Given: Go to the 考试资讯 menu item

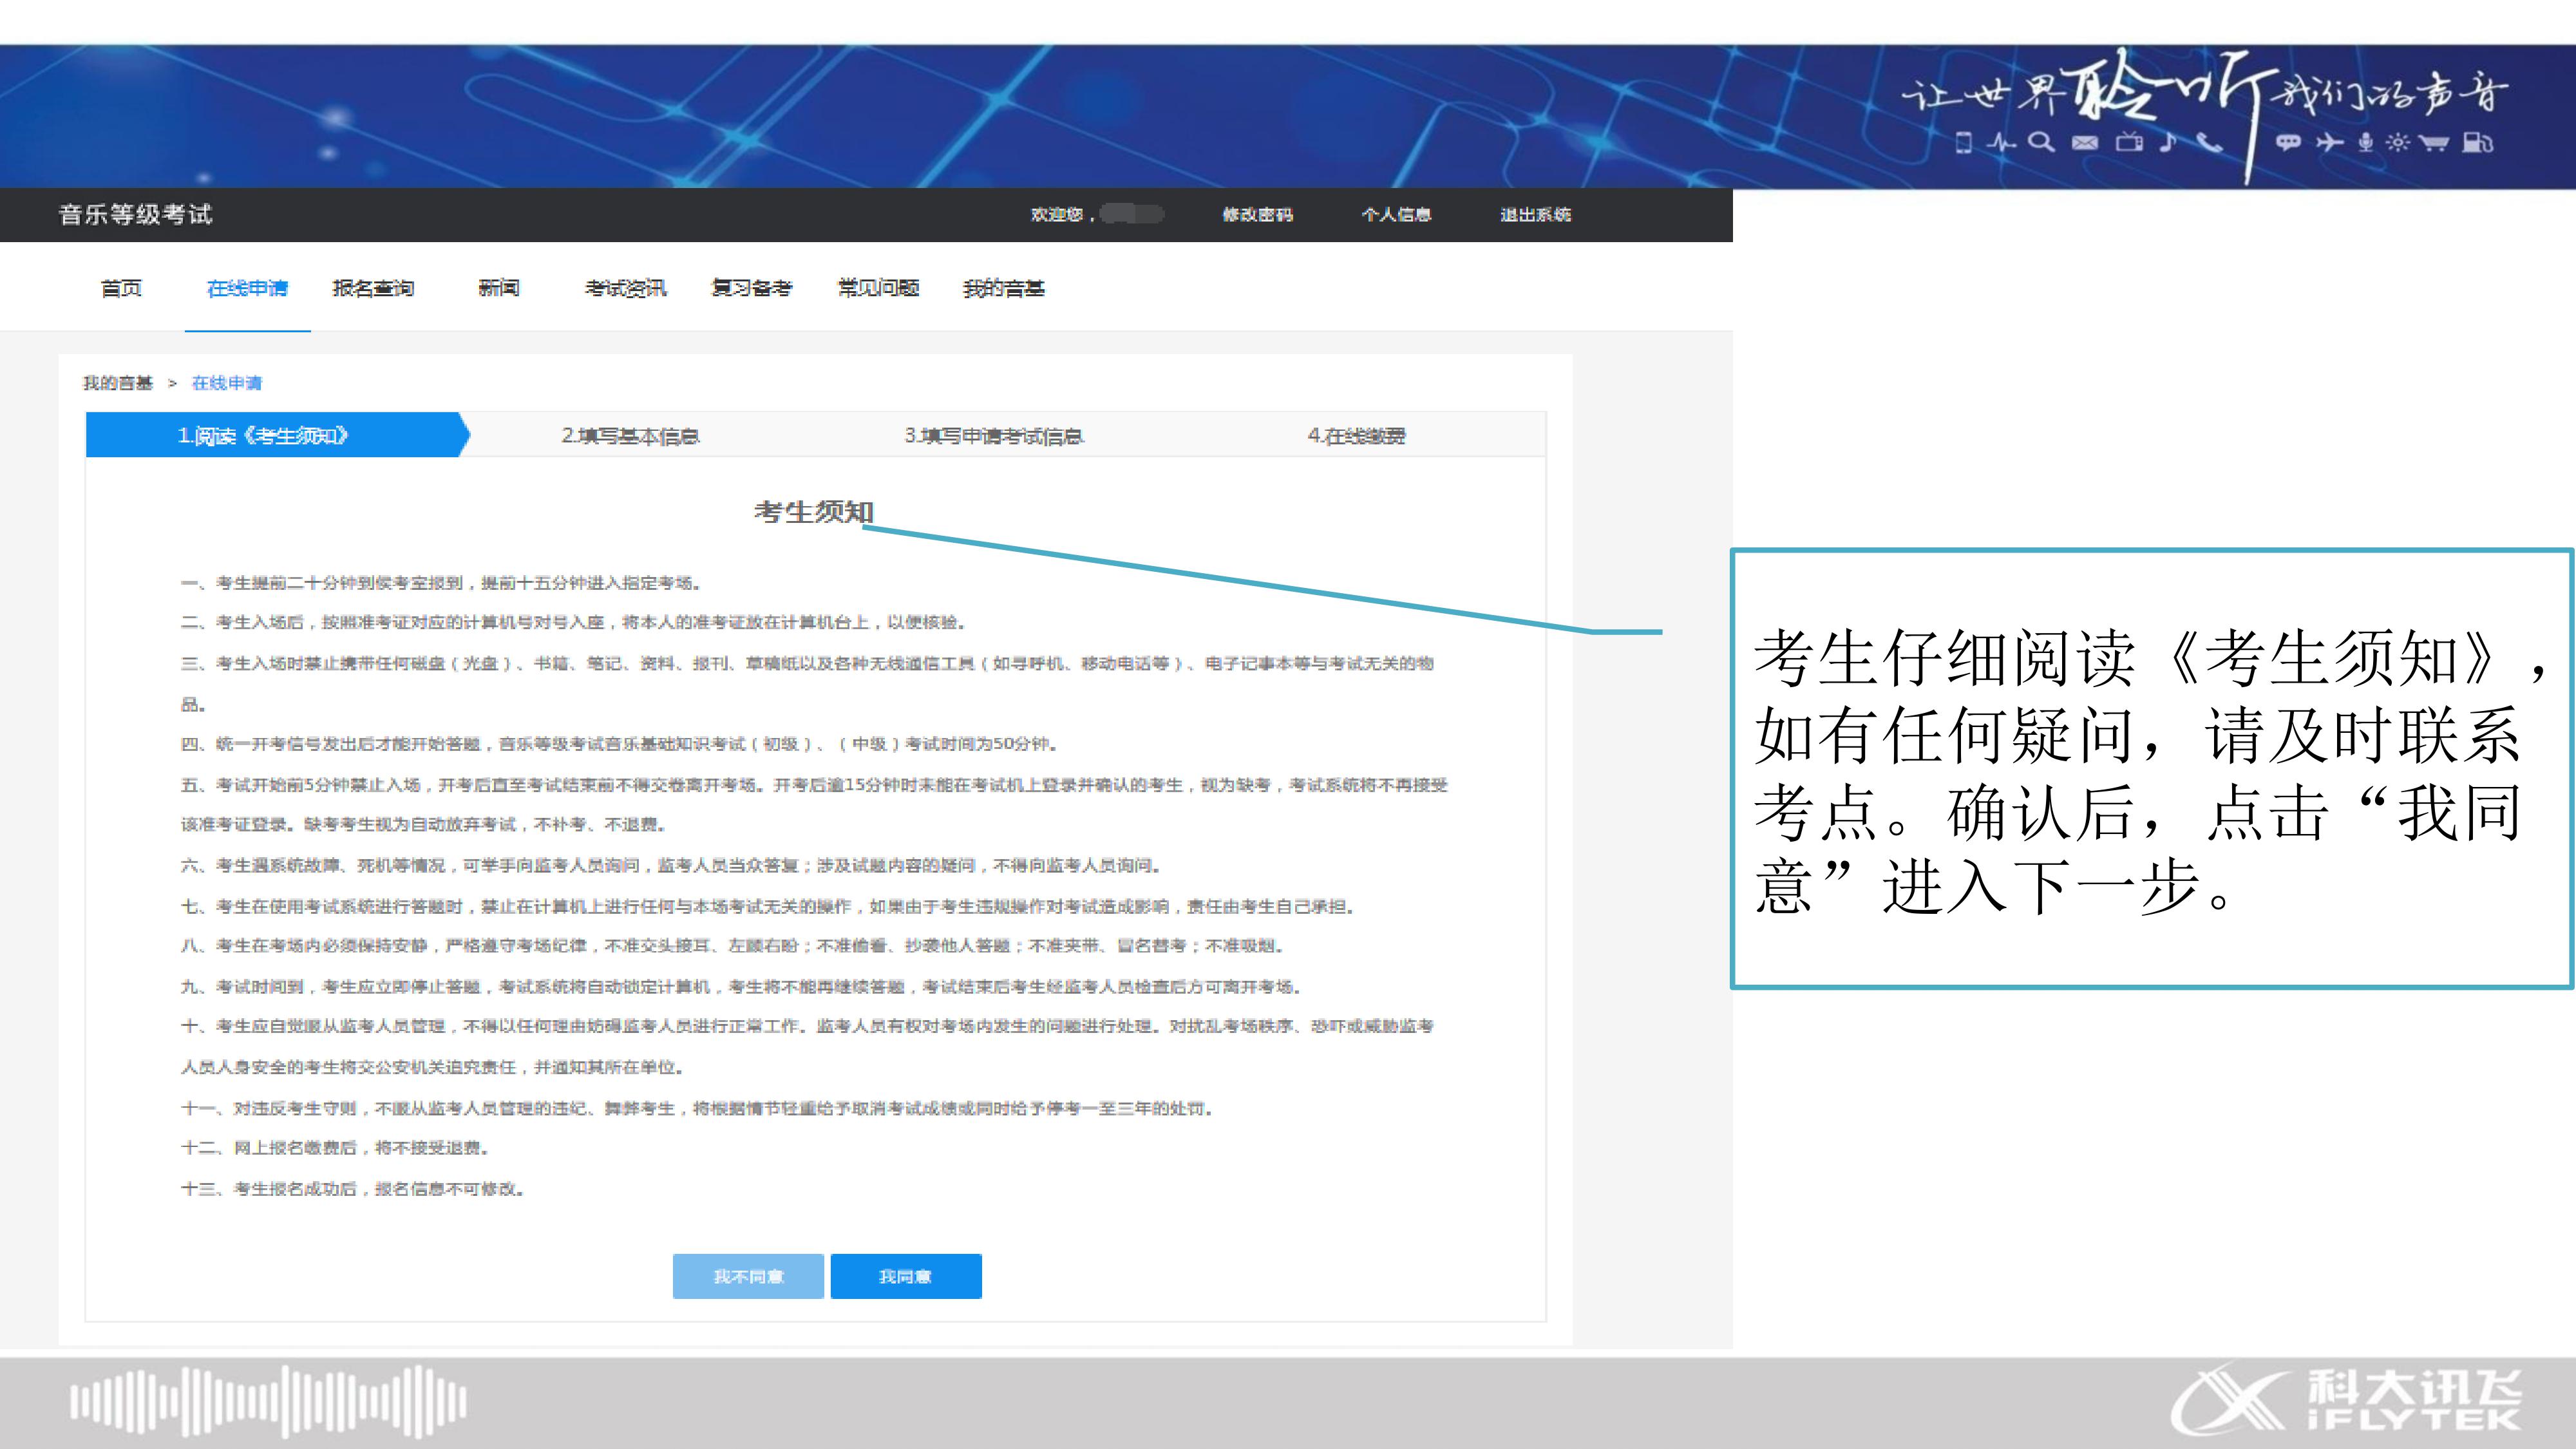Looking at the screenshot, I should click(625, 288).
